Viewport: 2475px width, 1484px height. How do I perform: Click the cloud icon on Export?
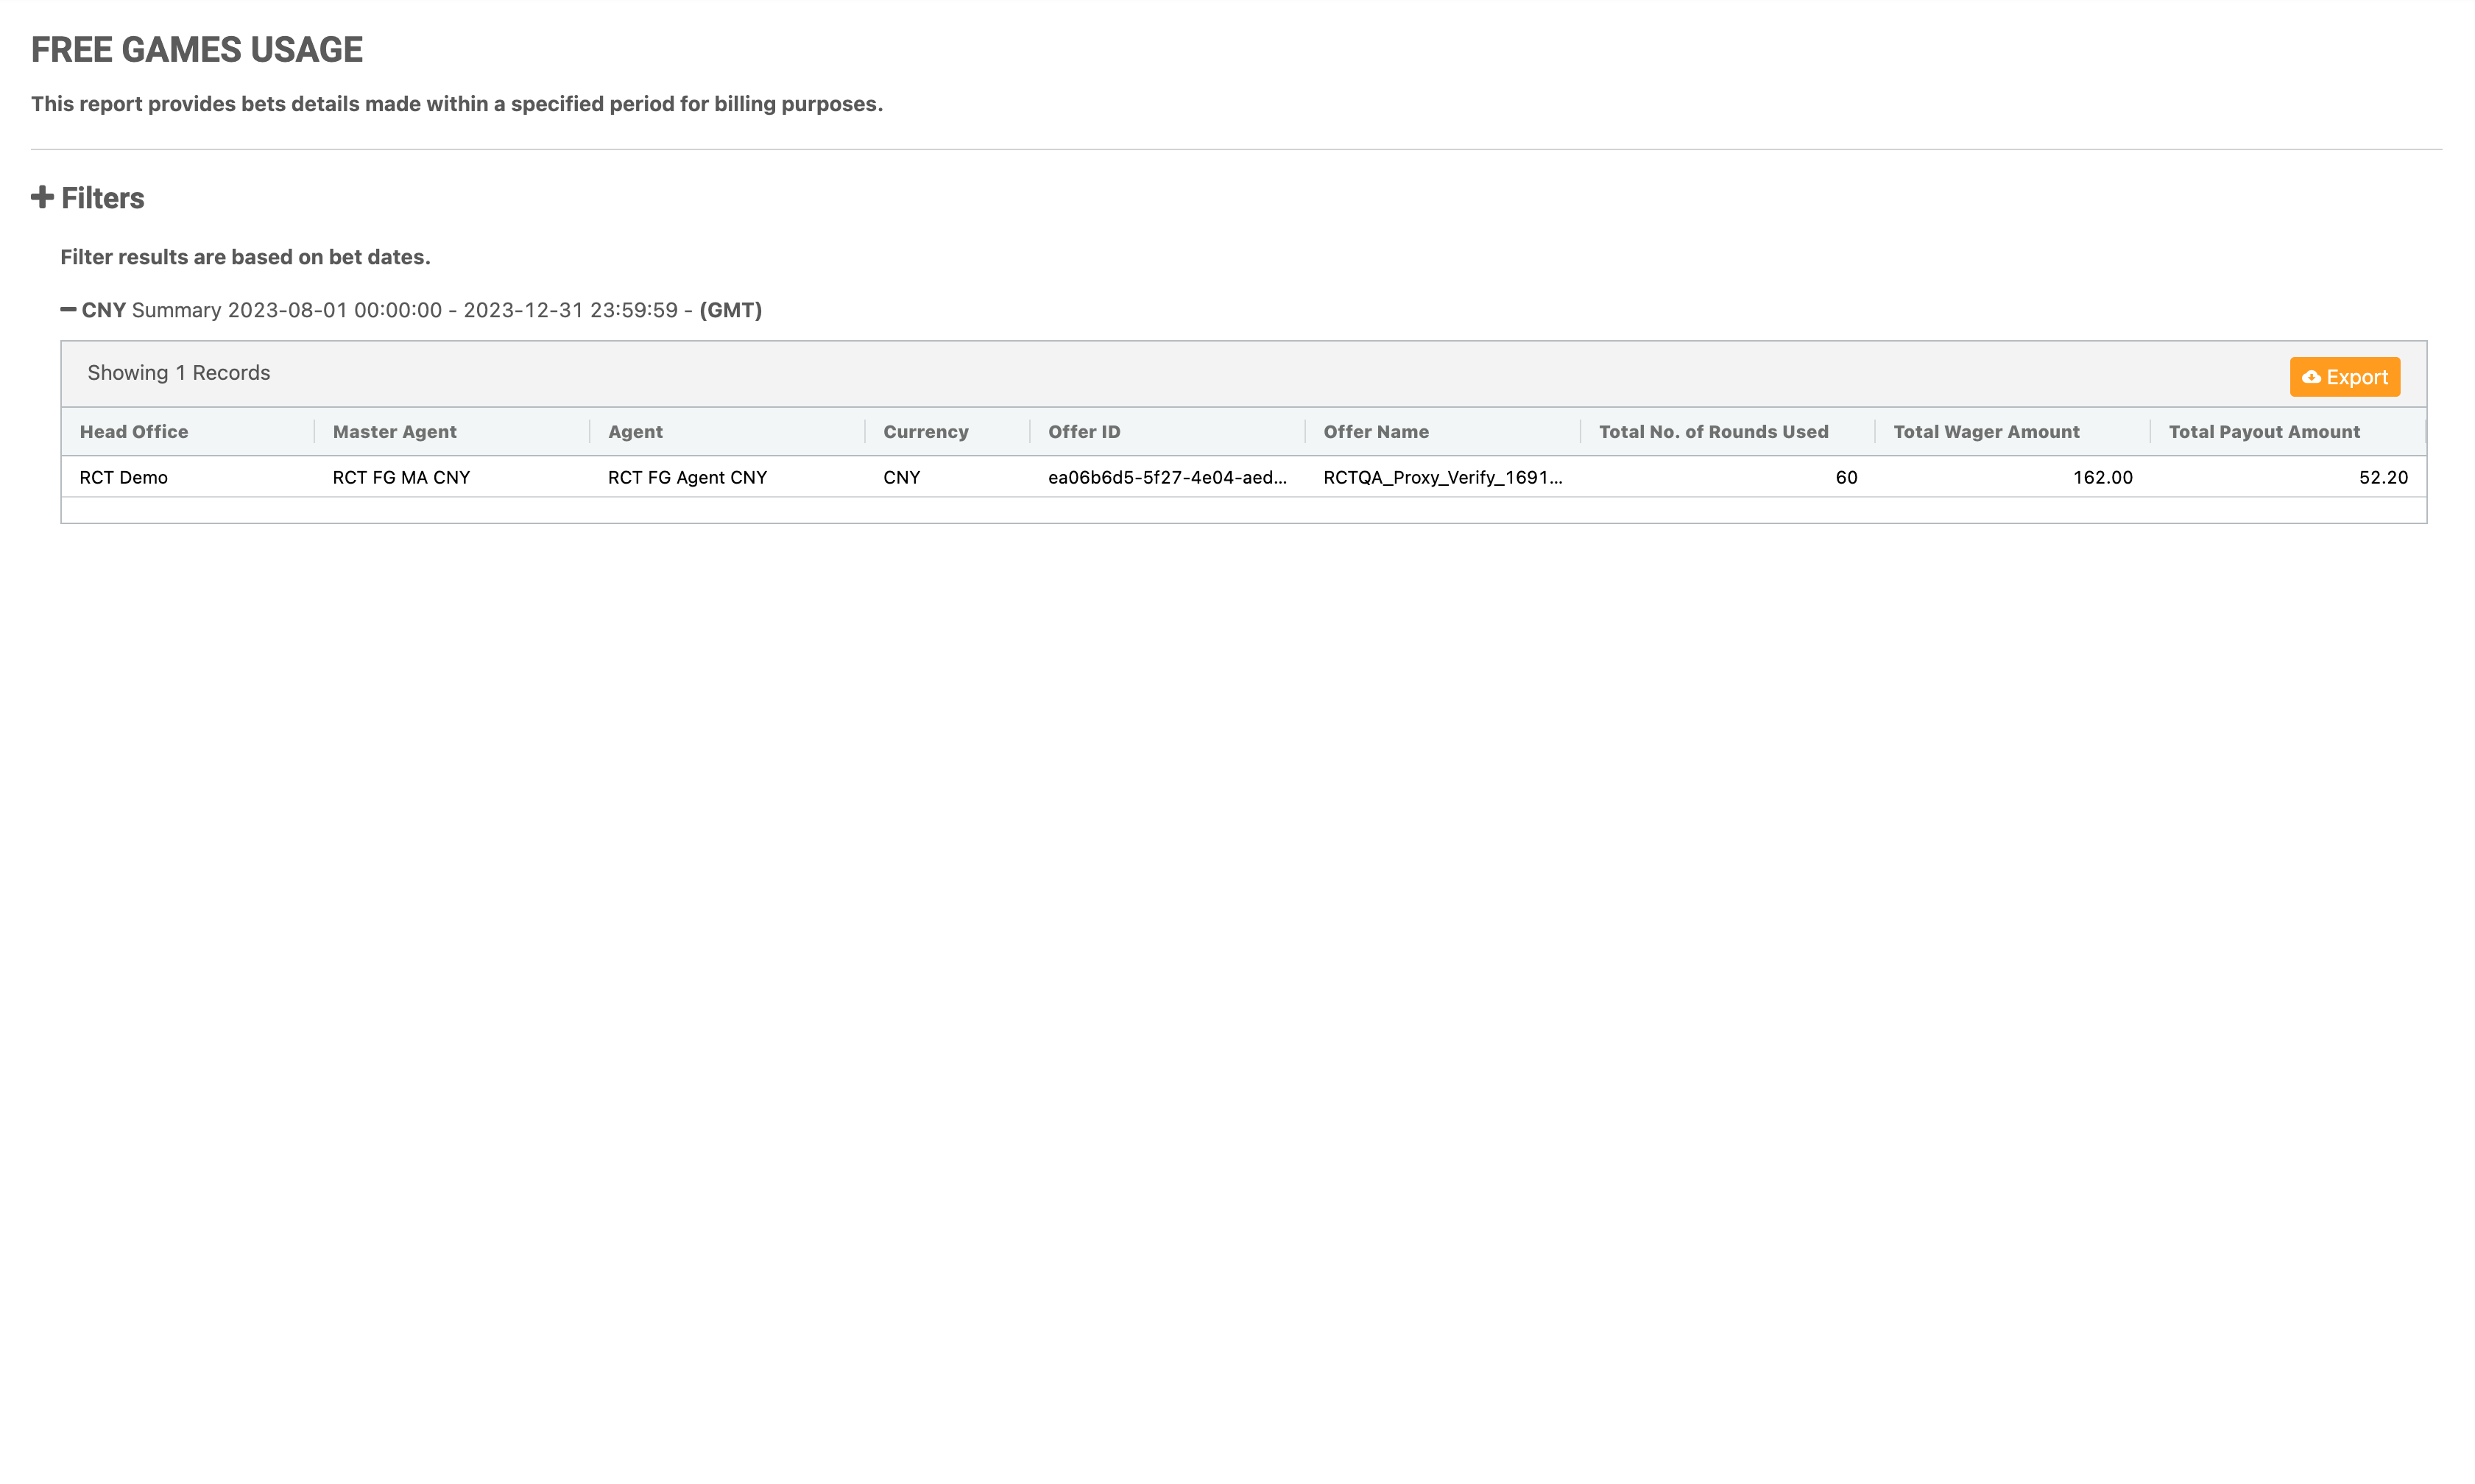click(2311, 377)
